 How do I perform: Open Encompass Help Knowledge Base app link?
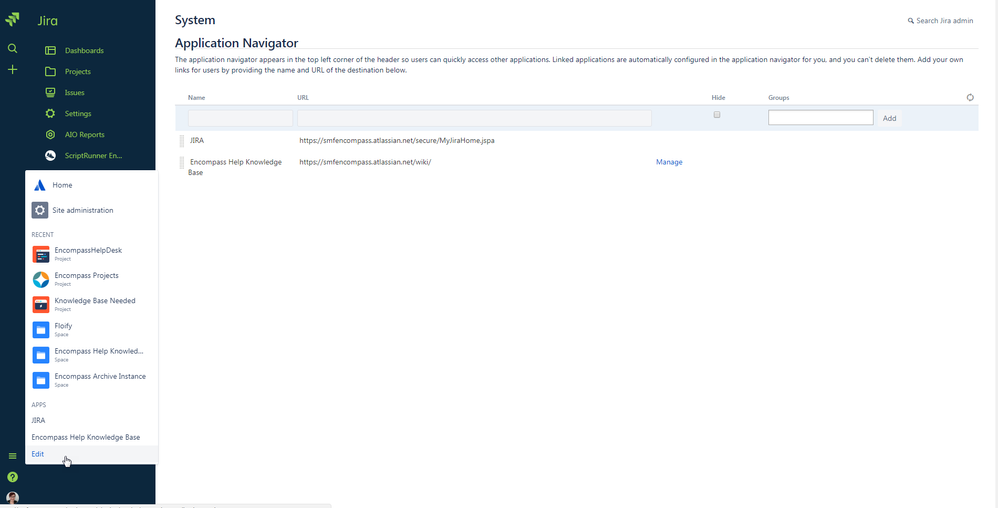(x=86, y=437)
